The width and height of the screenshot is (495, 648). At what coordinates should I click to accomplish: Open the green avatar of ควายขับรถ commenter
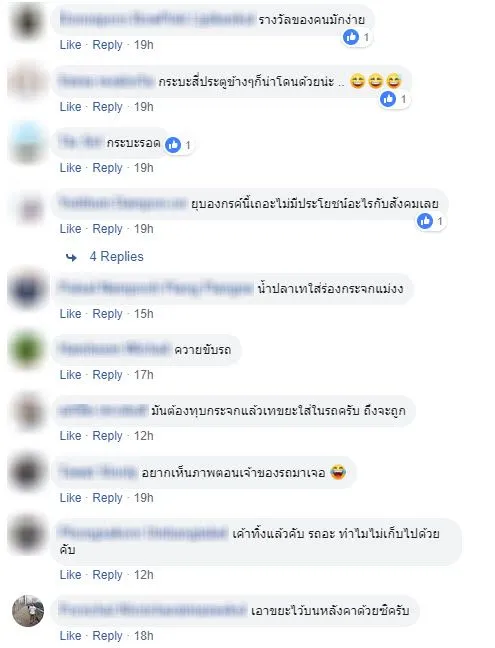(28, 350)
